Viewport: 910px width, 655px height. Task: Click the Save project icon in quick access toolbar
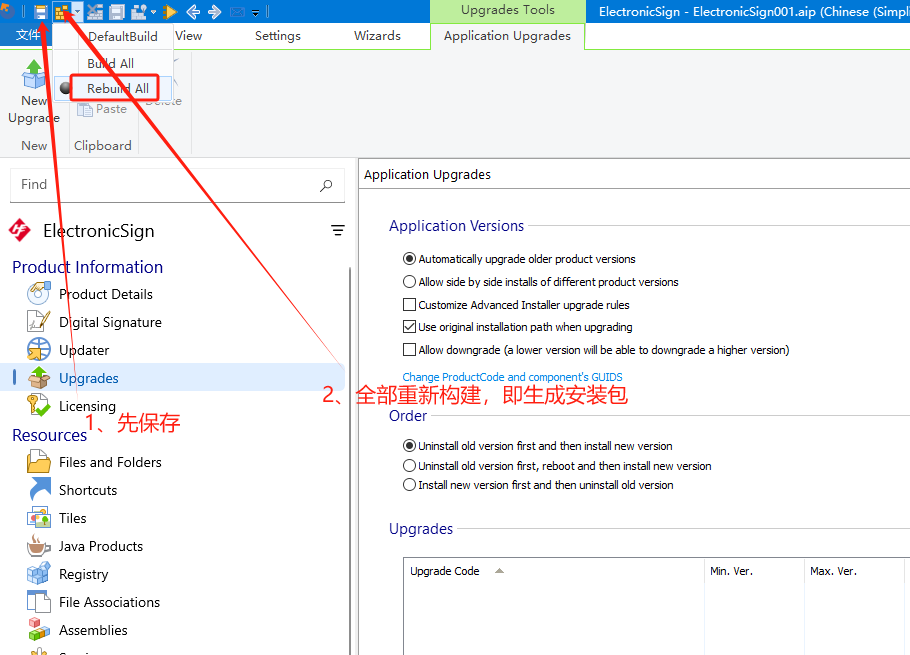40,12
